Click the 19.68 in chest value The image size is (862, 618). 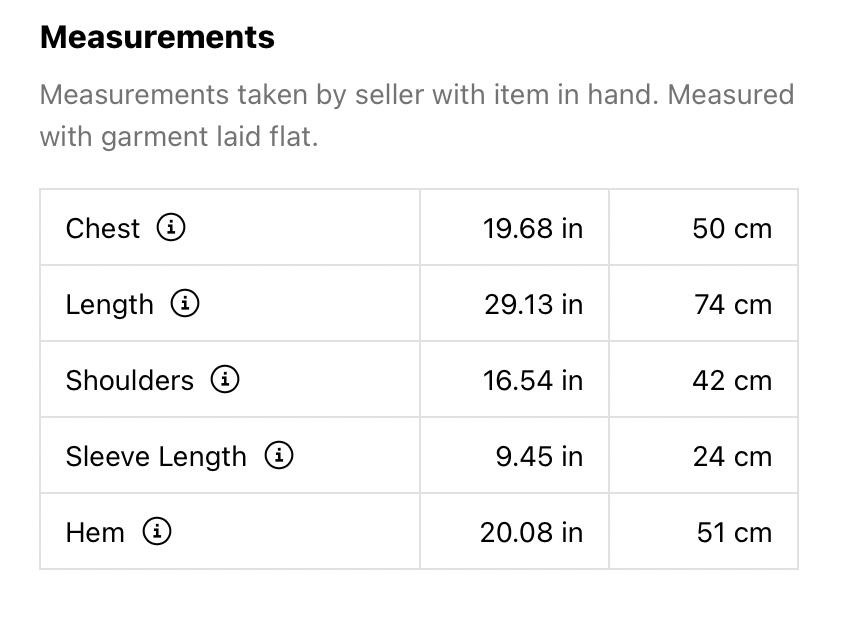tap(533, 228)
